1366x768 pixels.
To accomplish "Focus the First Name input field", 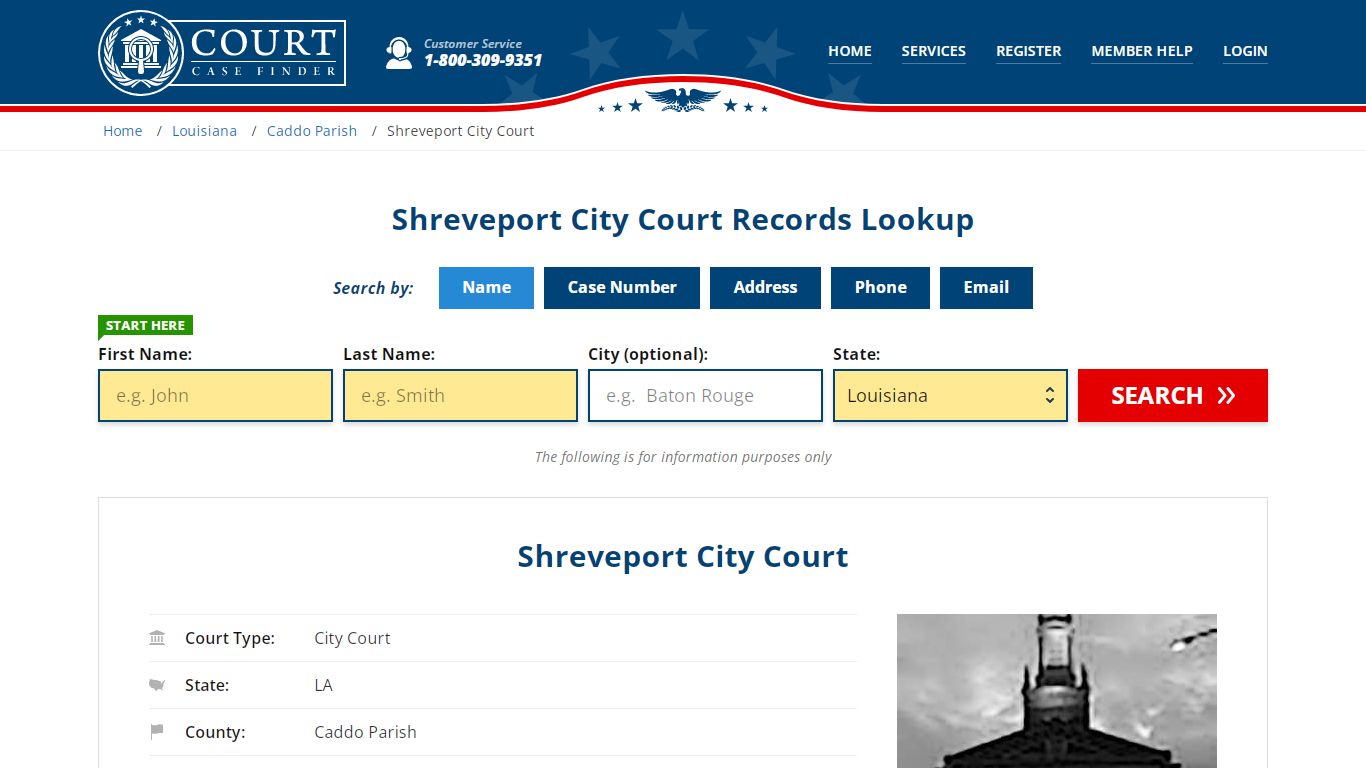I will pyautogui.click(x=215, y=395).
